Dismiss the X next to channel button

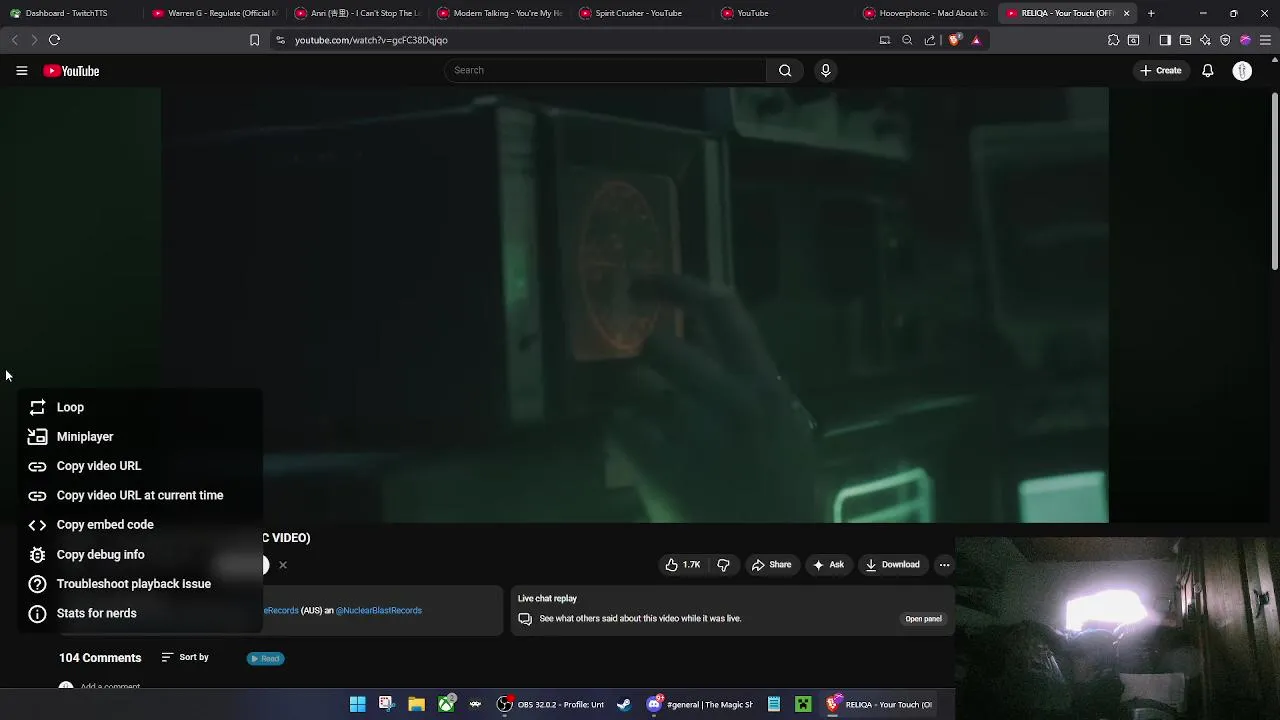(283, 565)
